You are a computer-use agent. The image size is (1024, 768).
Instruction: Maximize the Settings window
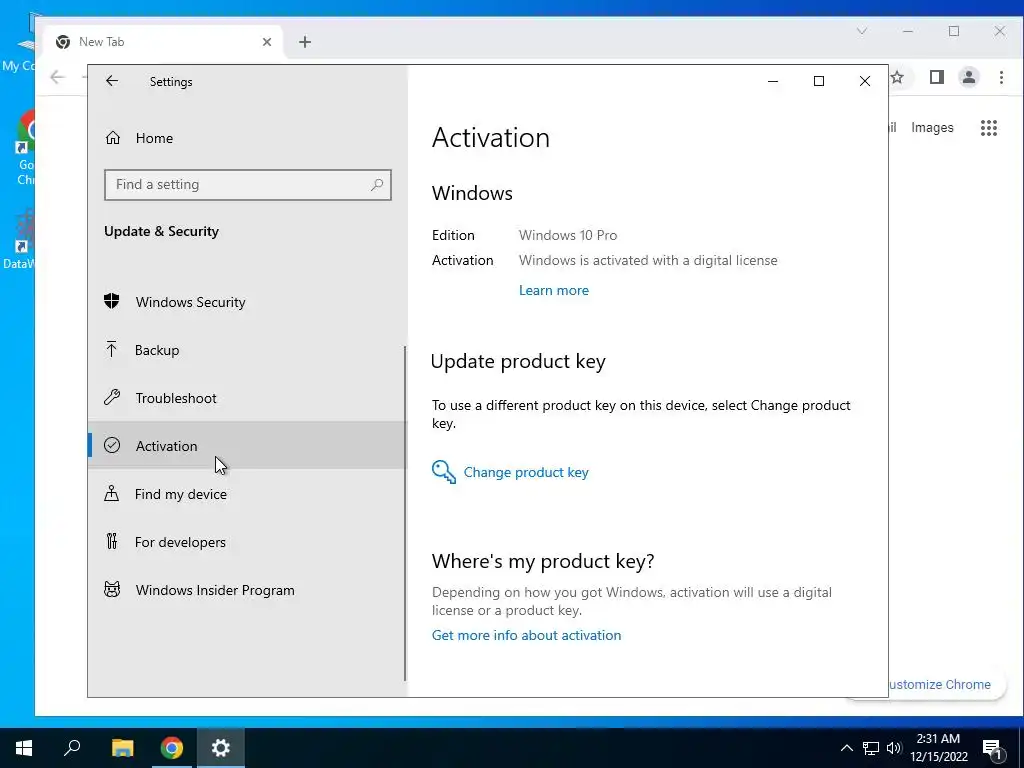click(x=818, y=81)
